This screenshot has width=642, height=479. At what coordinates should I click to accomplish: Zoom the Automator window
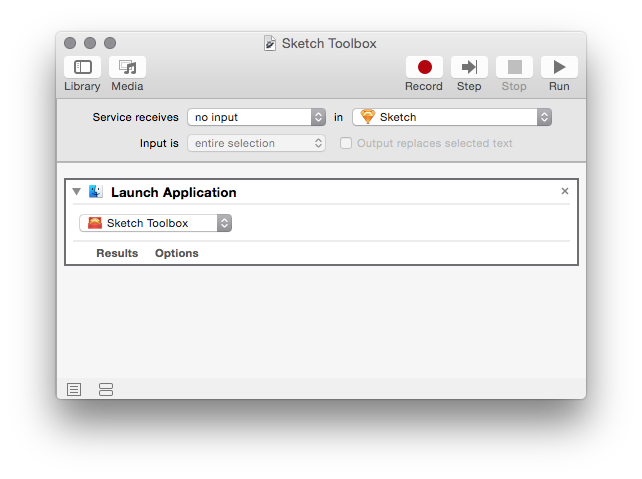pyautogui.click(x=110, y=43)
